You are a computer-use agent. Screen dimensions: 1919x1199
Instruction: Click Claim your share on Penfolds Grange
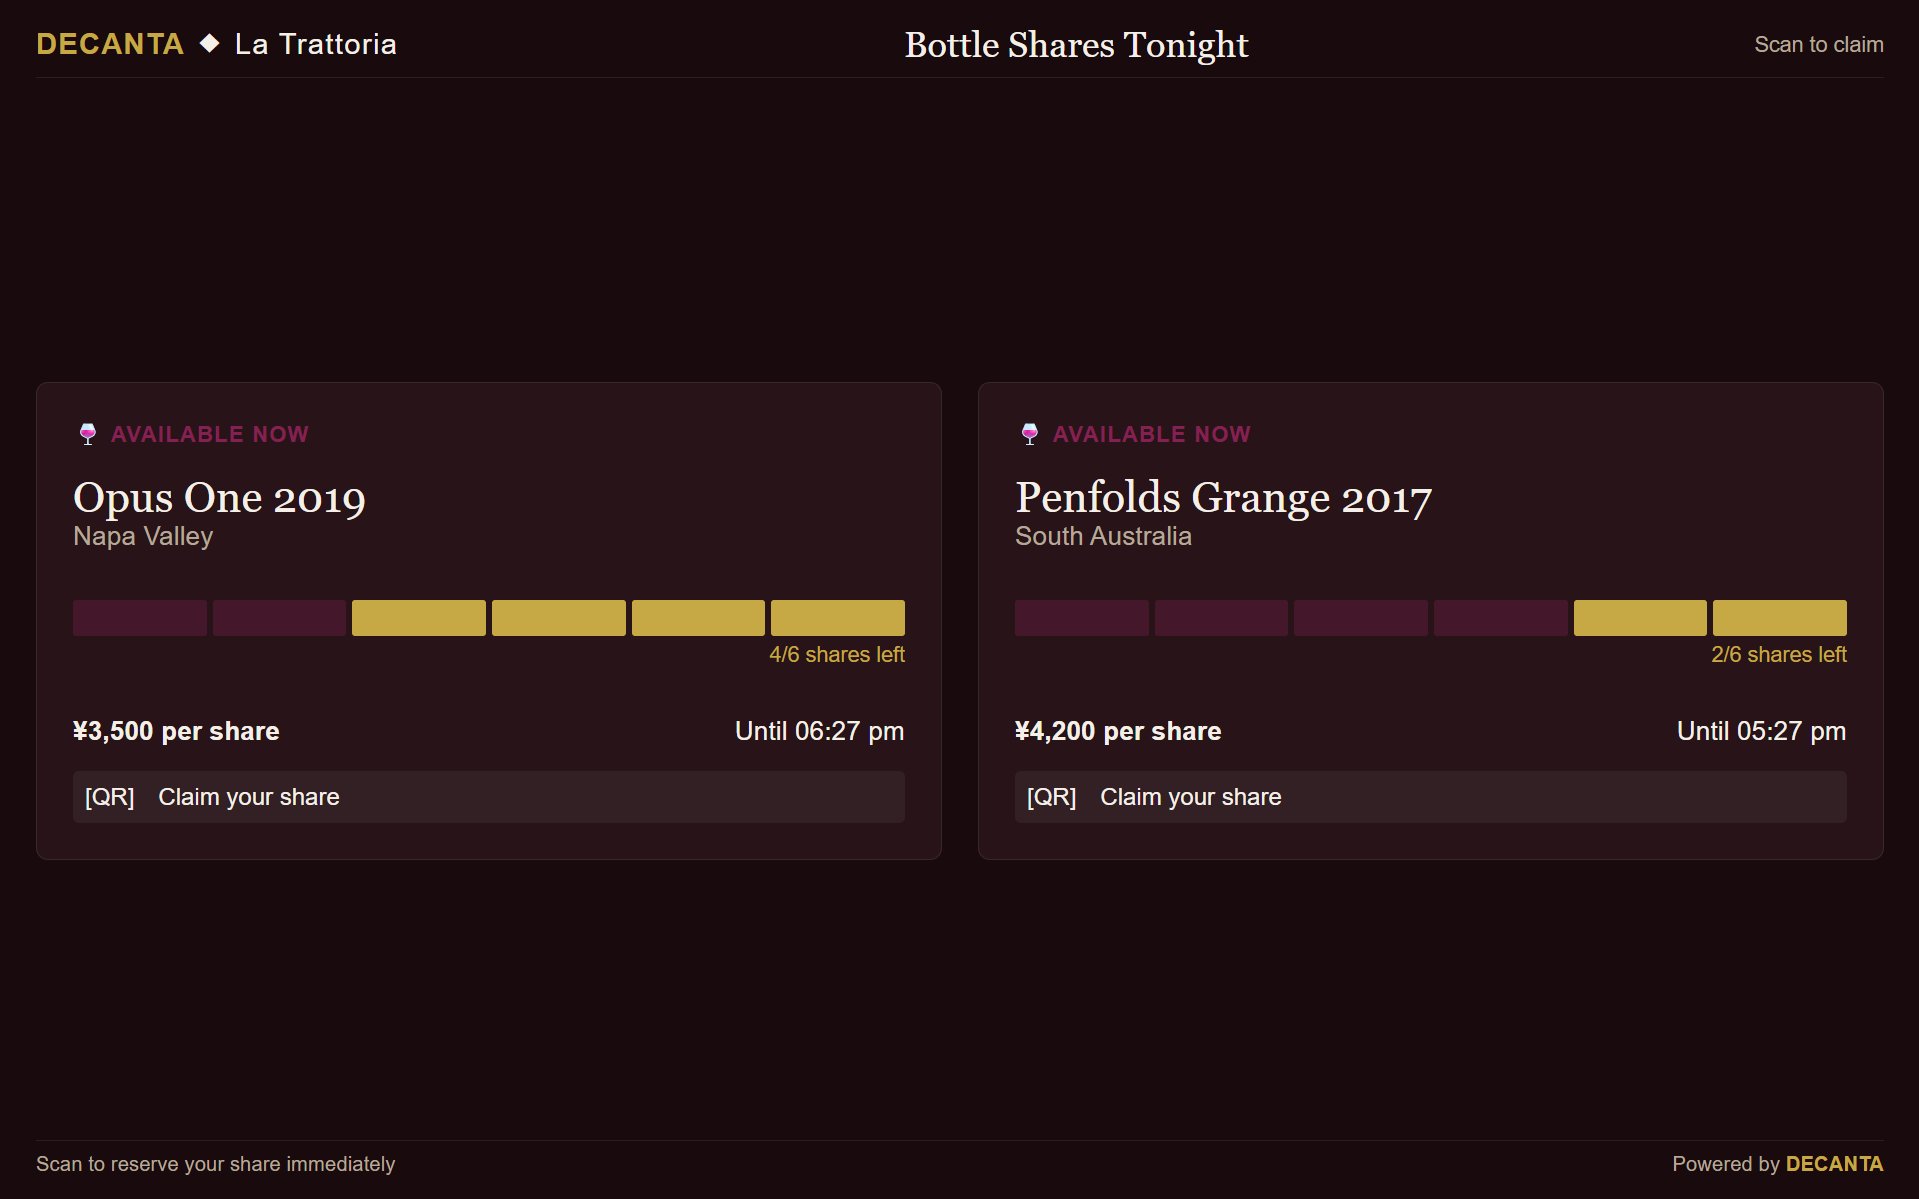[1190, 797]
